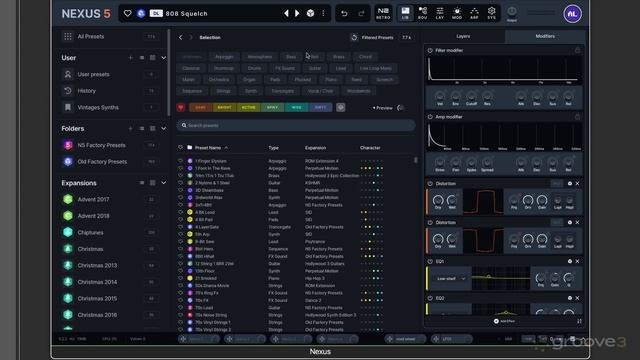Screen dimensions: 640x360
Task: Collapse the Expansions section chevron
Action: [164, 183]
